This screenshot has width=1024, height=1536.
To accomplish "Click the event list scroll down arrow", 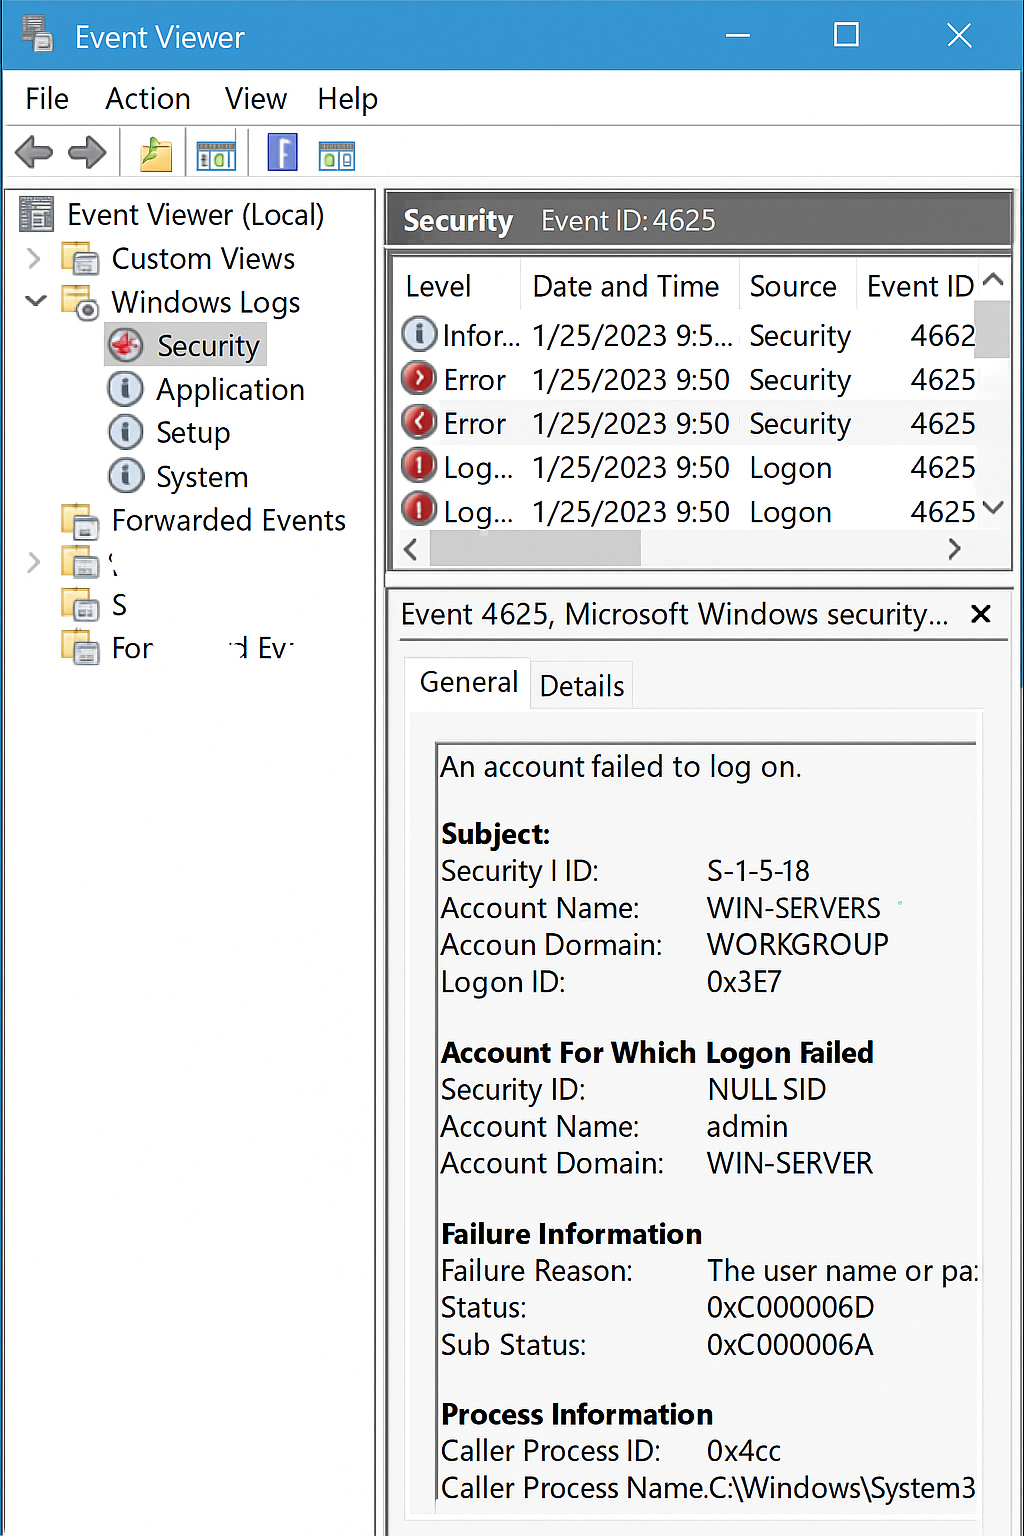I will pyautogui.click(x=993, y=508).
